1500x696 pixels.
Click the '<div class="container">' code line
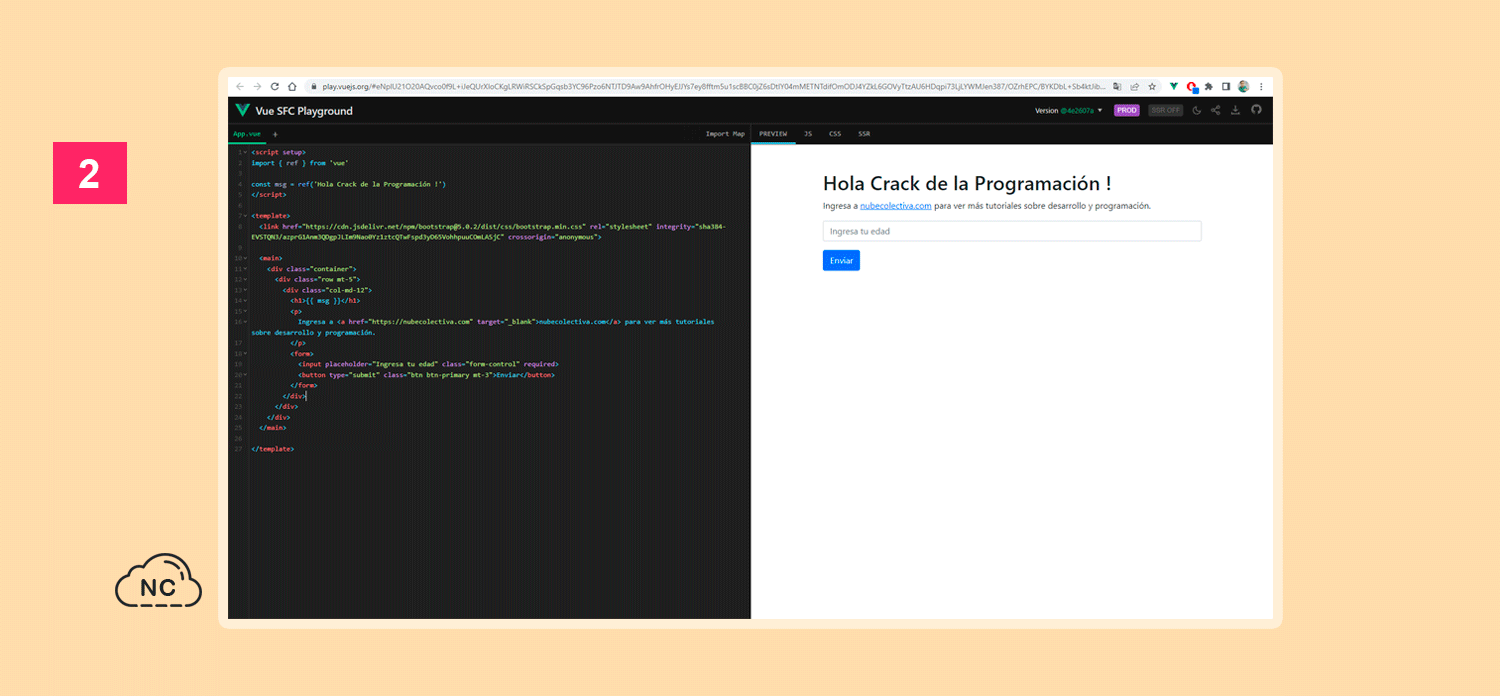click(x=311, y=269)
